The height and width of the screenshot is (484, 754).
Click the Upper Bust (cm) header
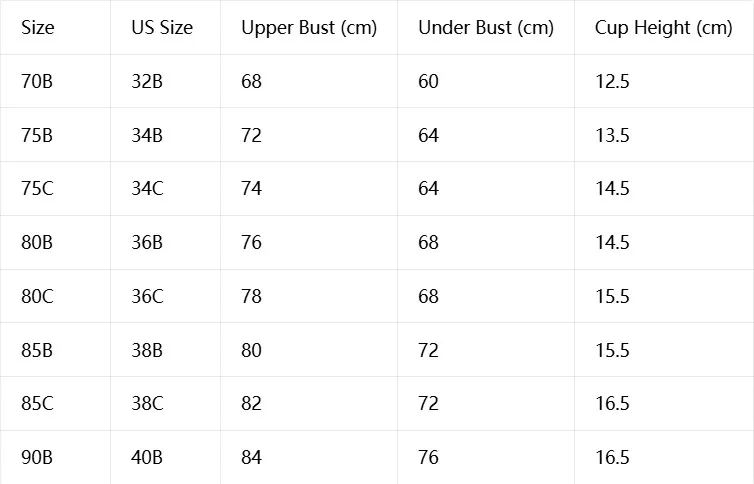click(x=309, y=27)
